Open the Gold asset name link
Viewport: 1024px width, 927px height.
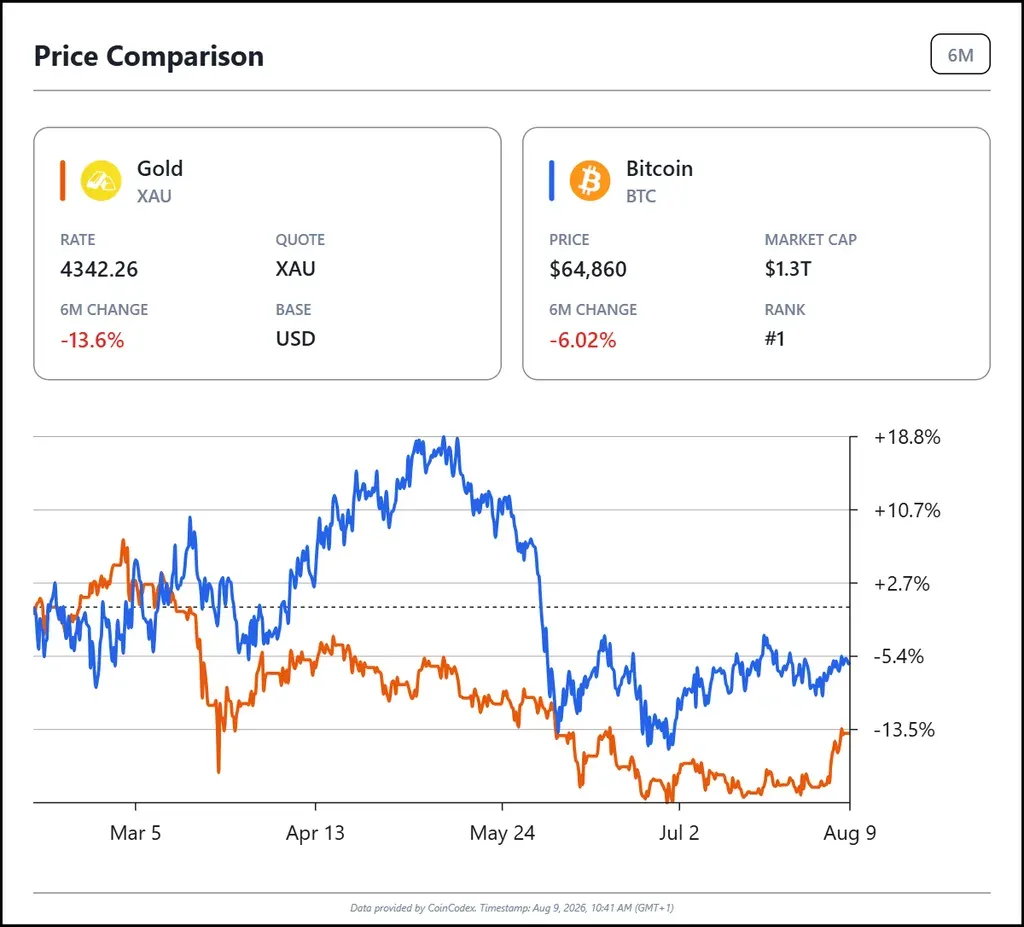click(x=160, y=169)
